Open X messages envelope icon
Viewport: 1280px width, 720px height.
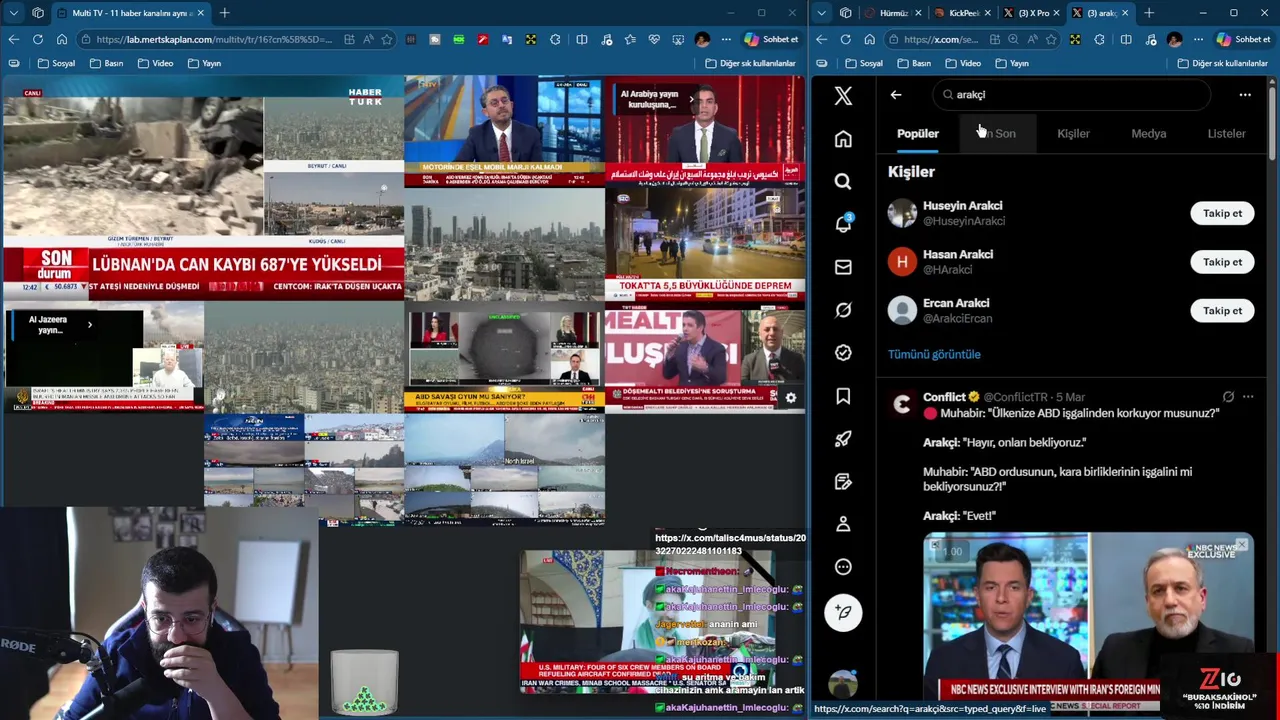pos(843,267)
